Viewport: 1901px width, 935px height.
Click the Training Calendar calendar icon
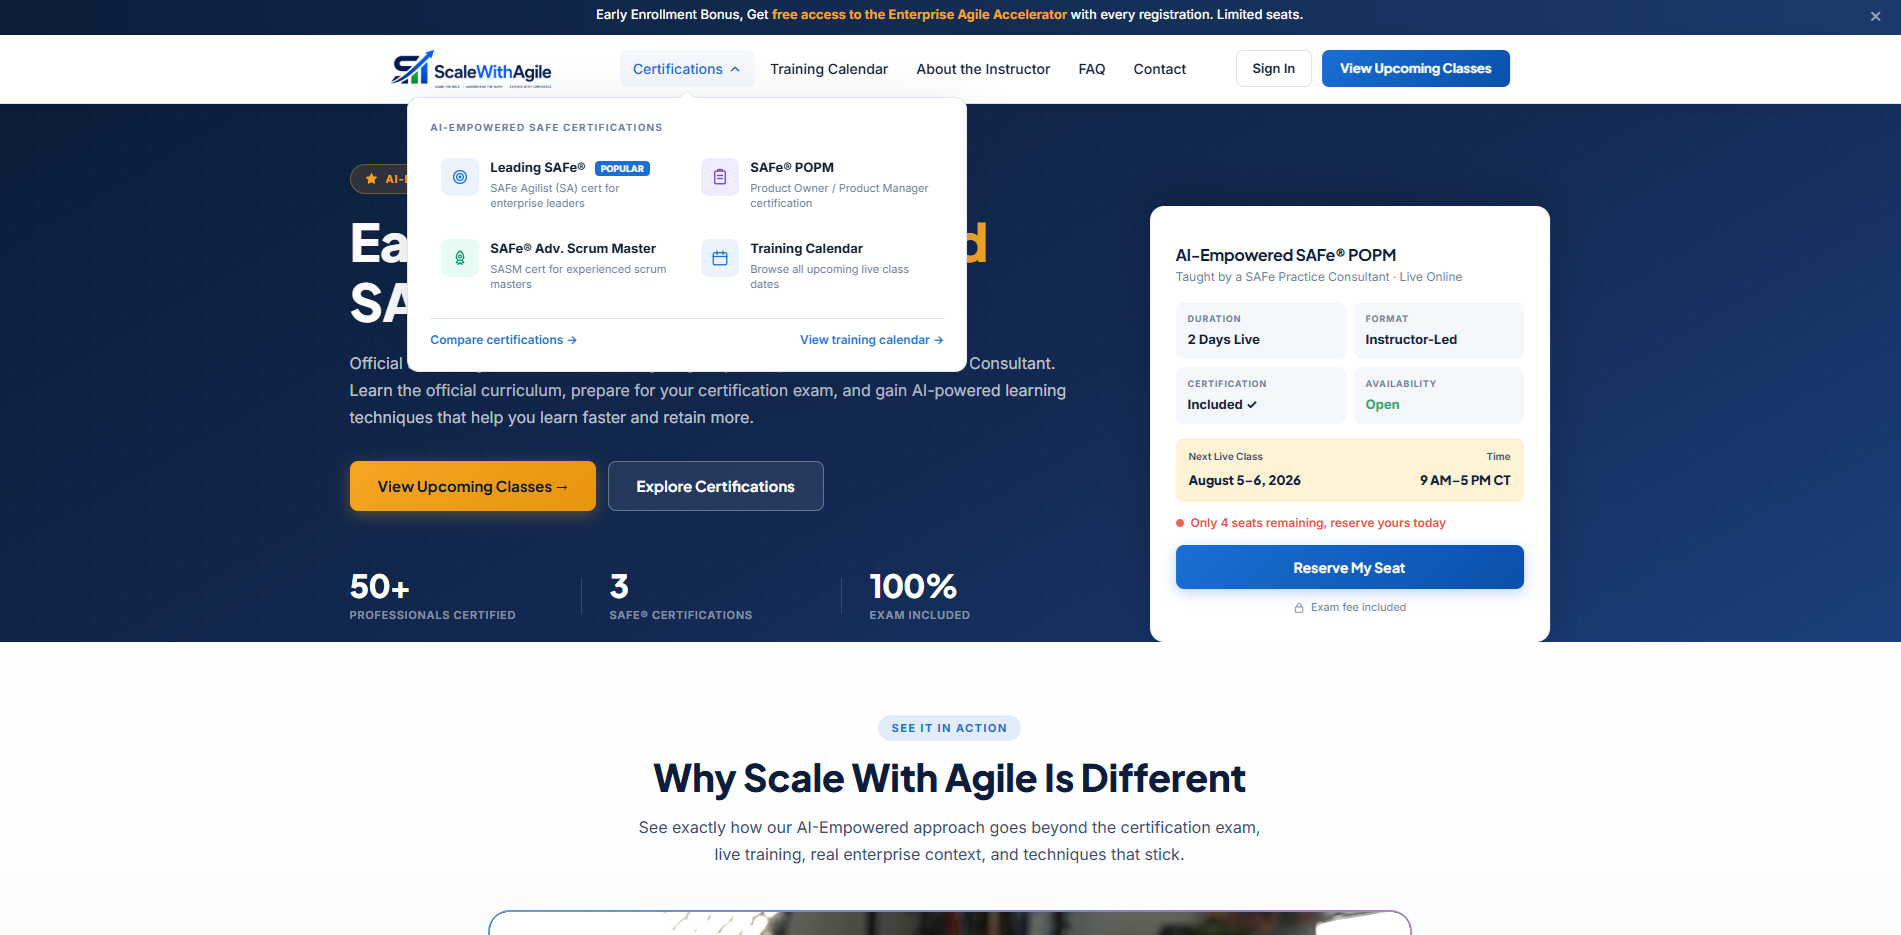tap(720, 258)
